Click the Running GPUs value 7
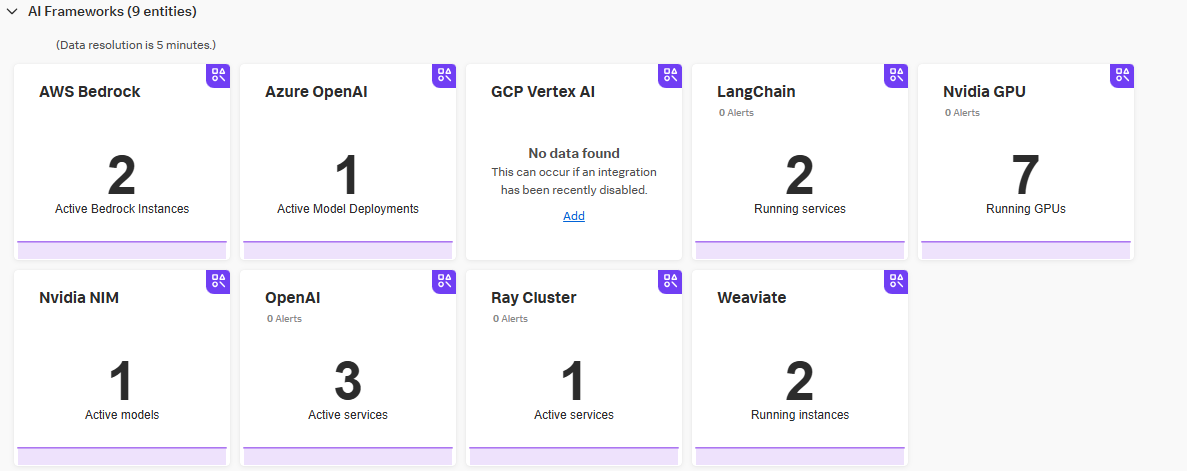The image size is (1187, 471). [1026, 176]
